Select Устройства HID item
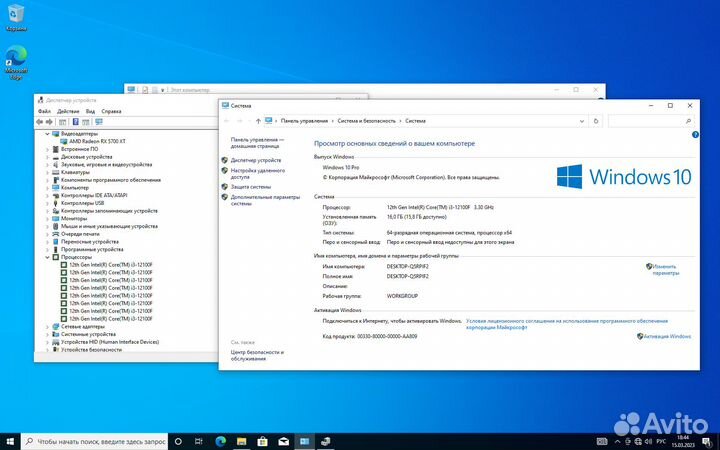Viewport: 720px width, 450px height. point(109,342)
